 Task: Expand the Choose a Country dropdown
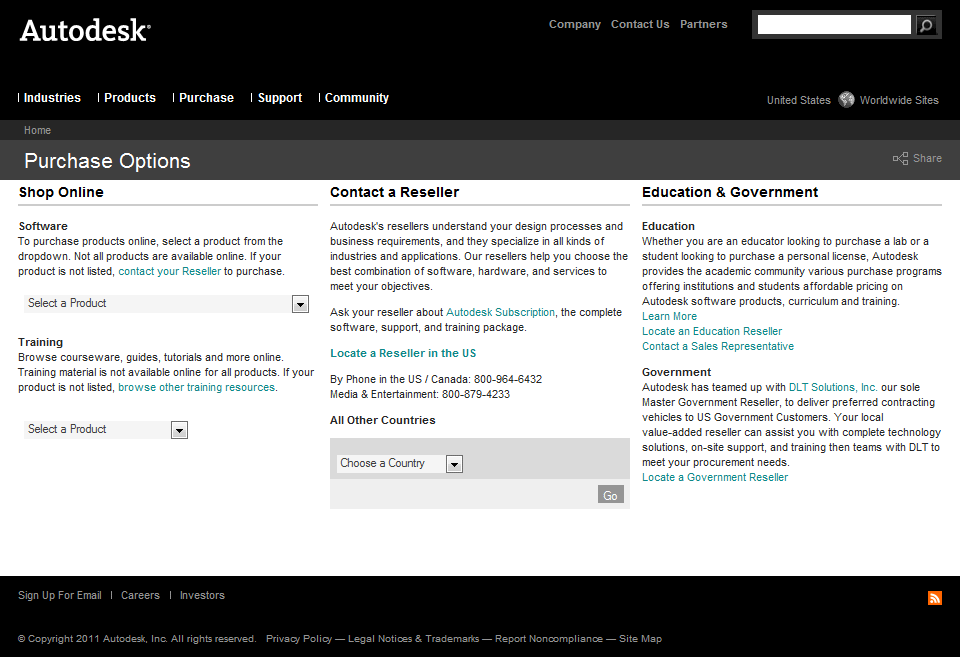pos(399,464)
